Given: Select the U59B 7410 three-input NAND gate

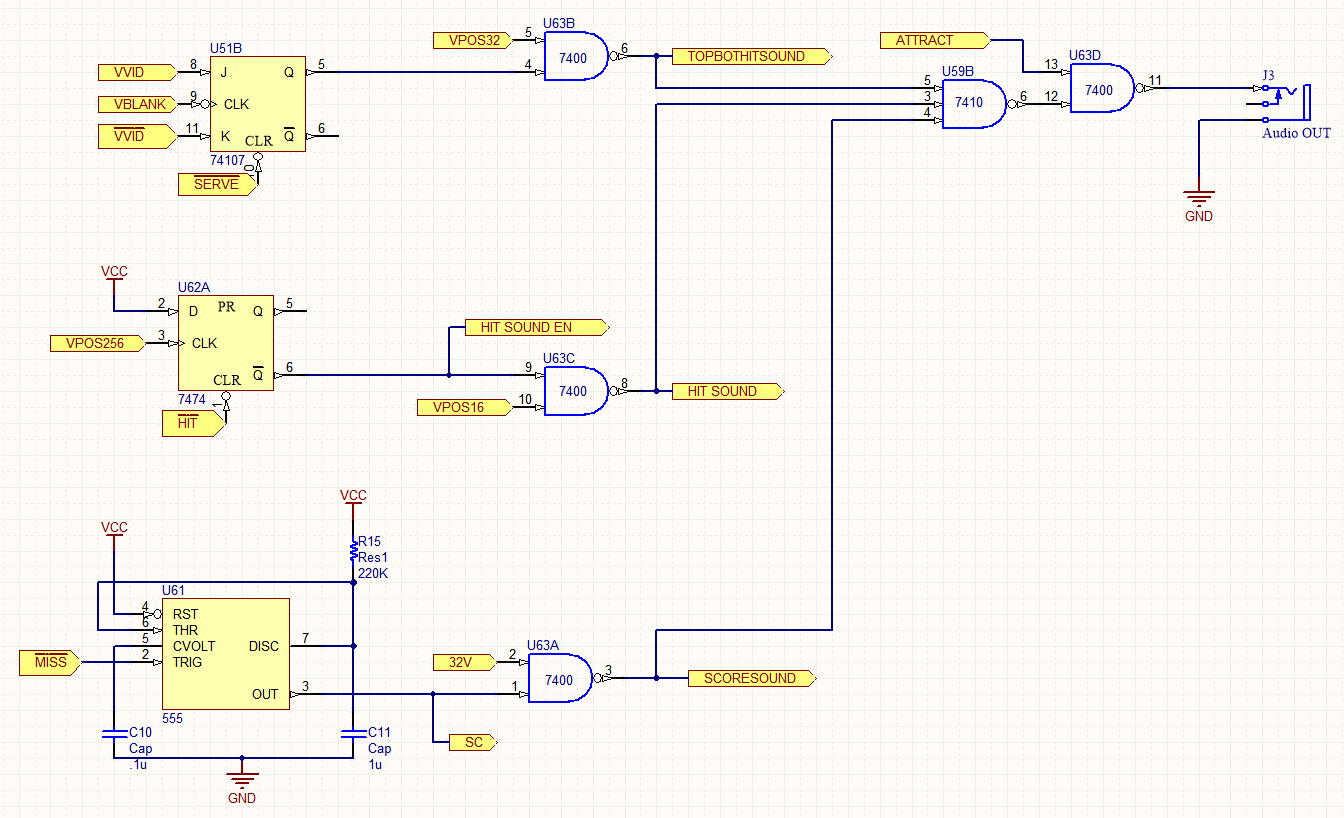Looking at the screenshot, I should 977,103.
